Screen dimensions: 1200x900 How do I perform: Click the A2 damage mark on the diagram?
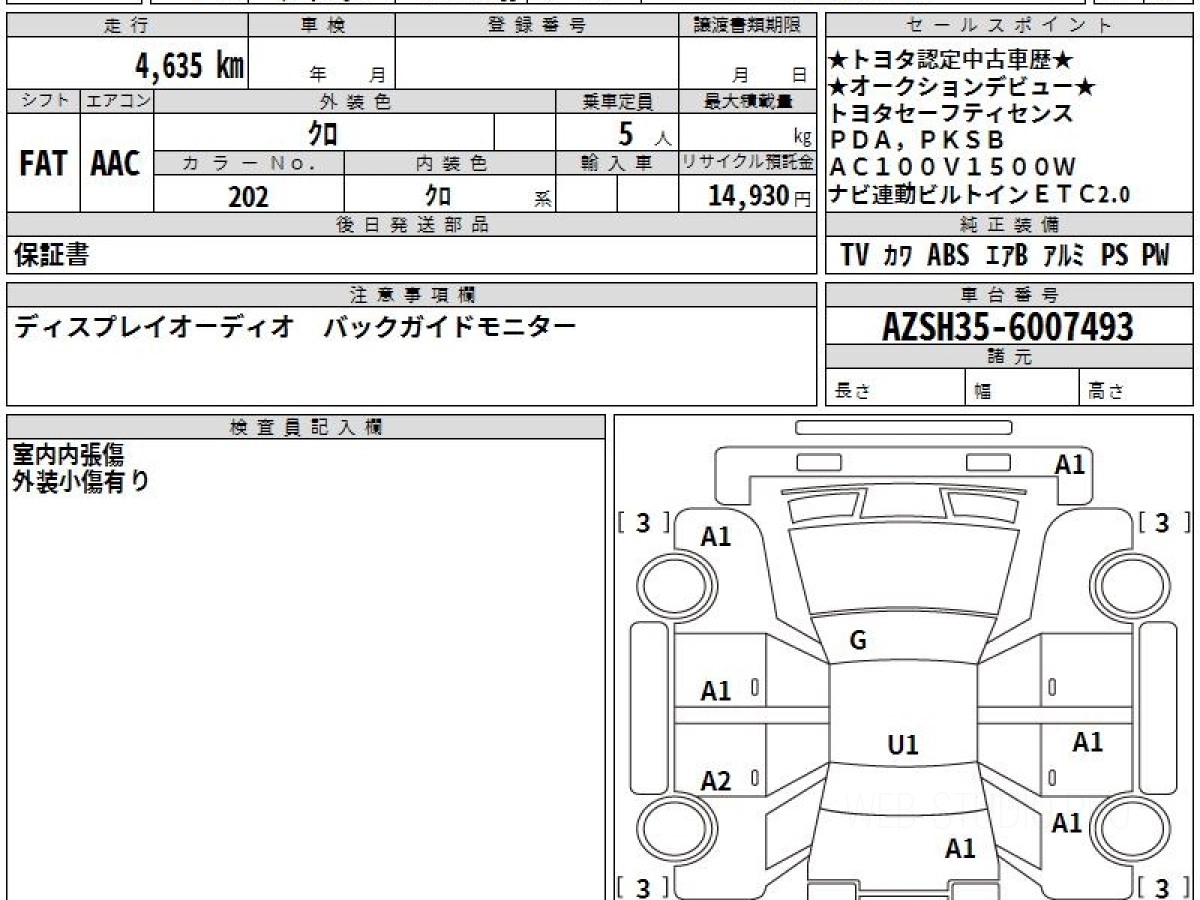(716, 781)
